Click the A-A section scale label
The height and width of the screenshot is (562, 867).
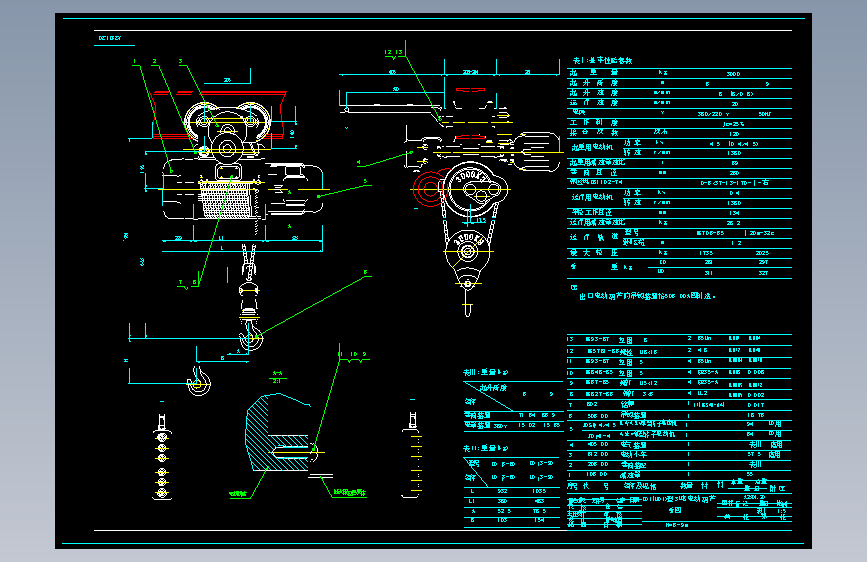click(277, 377)
